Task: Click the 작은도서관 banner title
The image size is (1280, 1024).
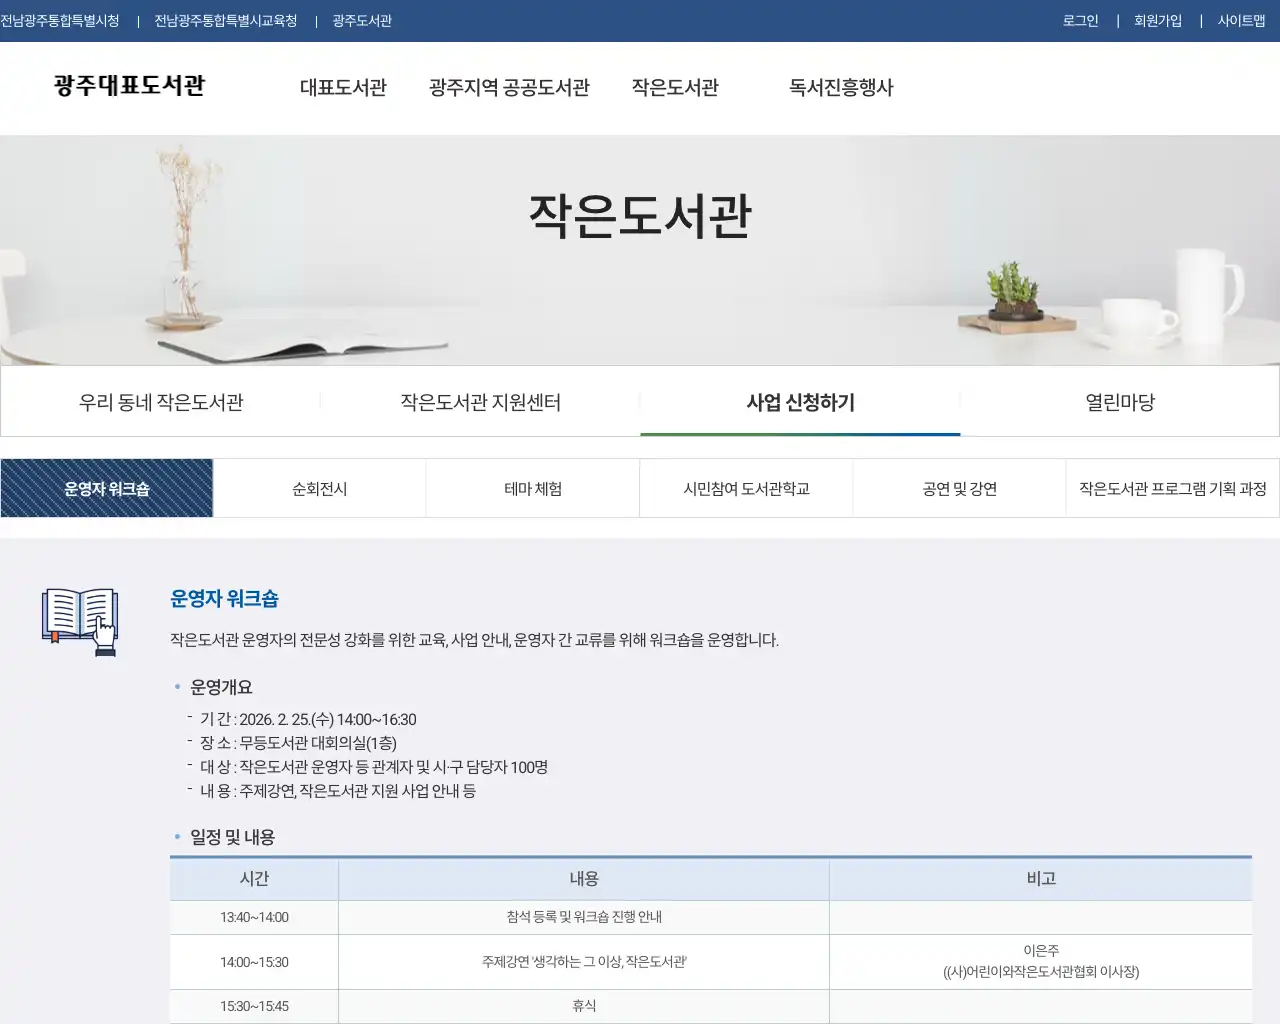Action: tap(640, 215)
